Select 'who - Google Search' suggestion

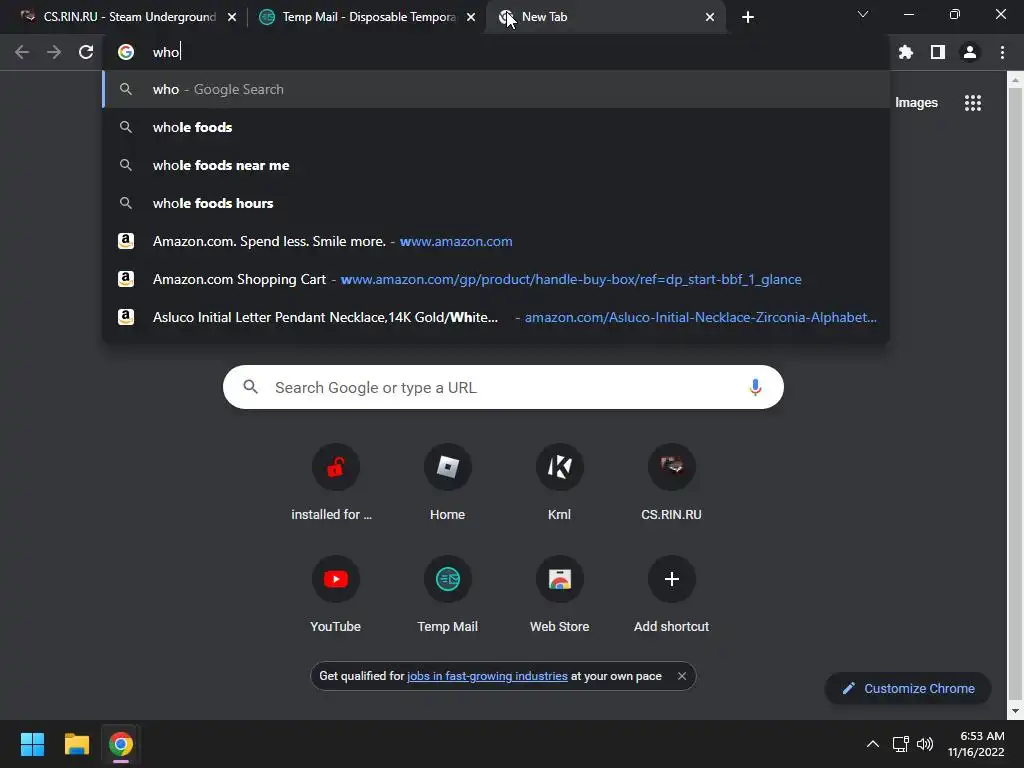pyautogui.click(x=496, y=89)
